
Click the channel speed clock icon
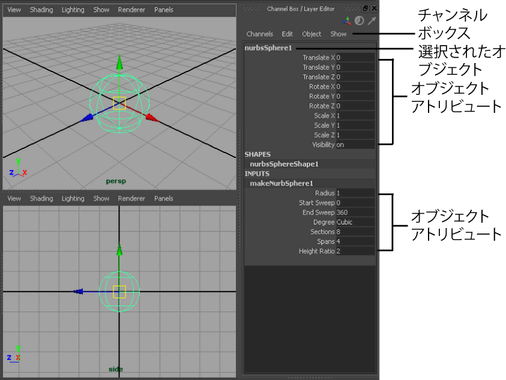pyautogui.click(x=359, y=21)
